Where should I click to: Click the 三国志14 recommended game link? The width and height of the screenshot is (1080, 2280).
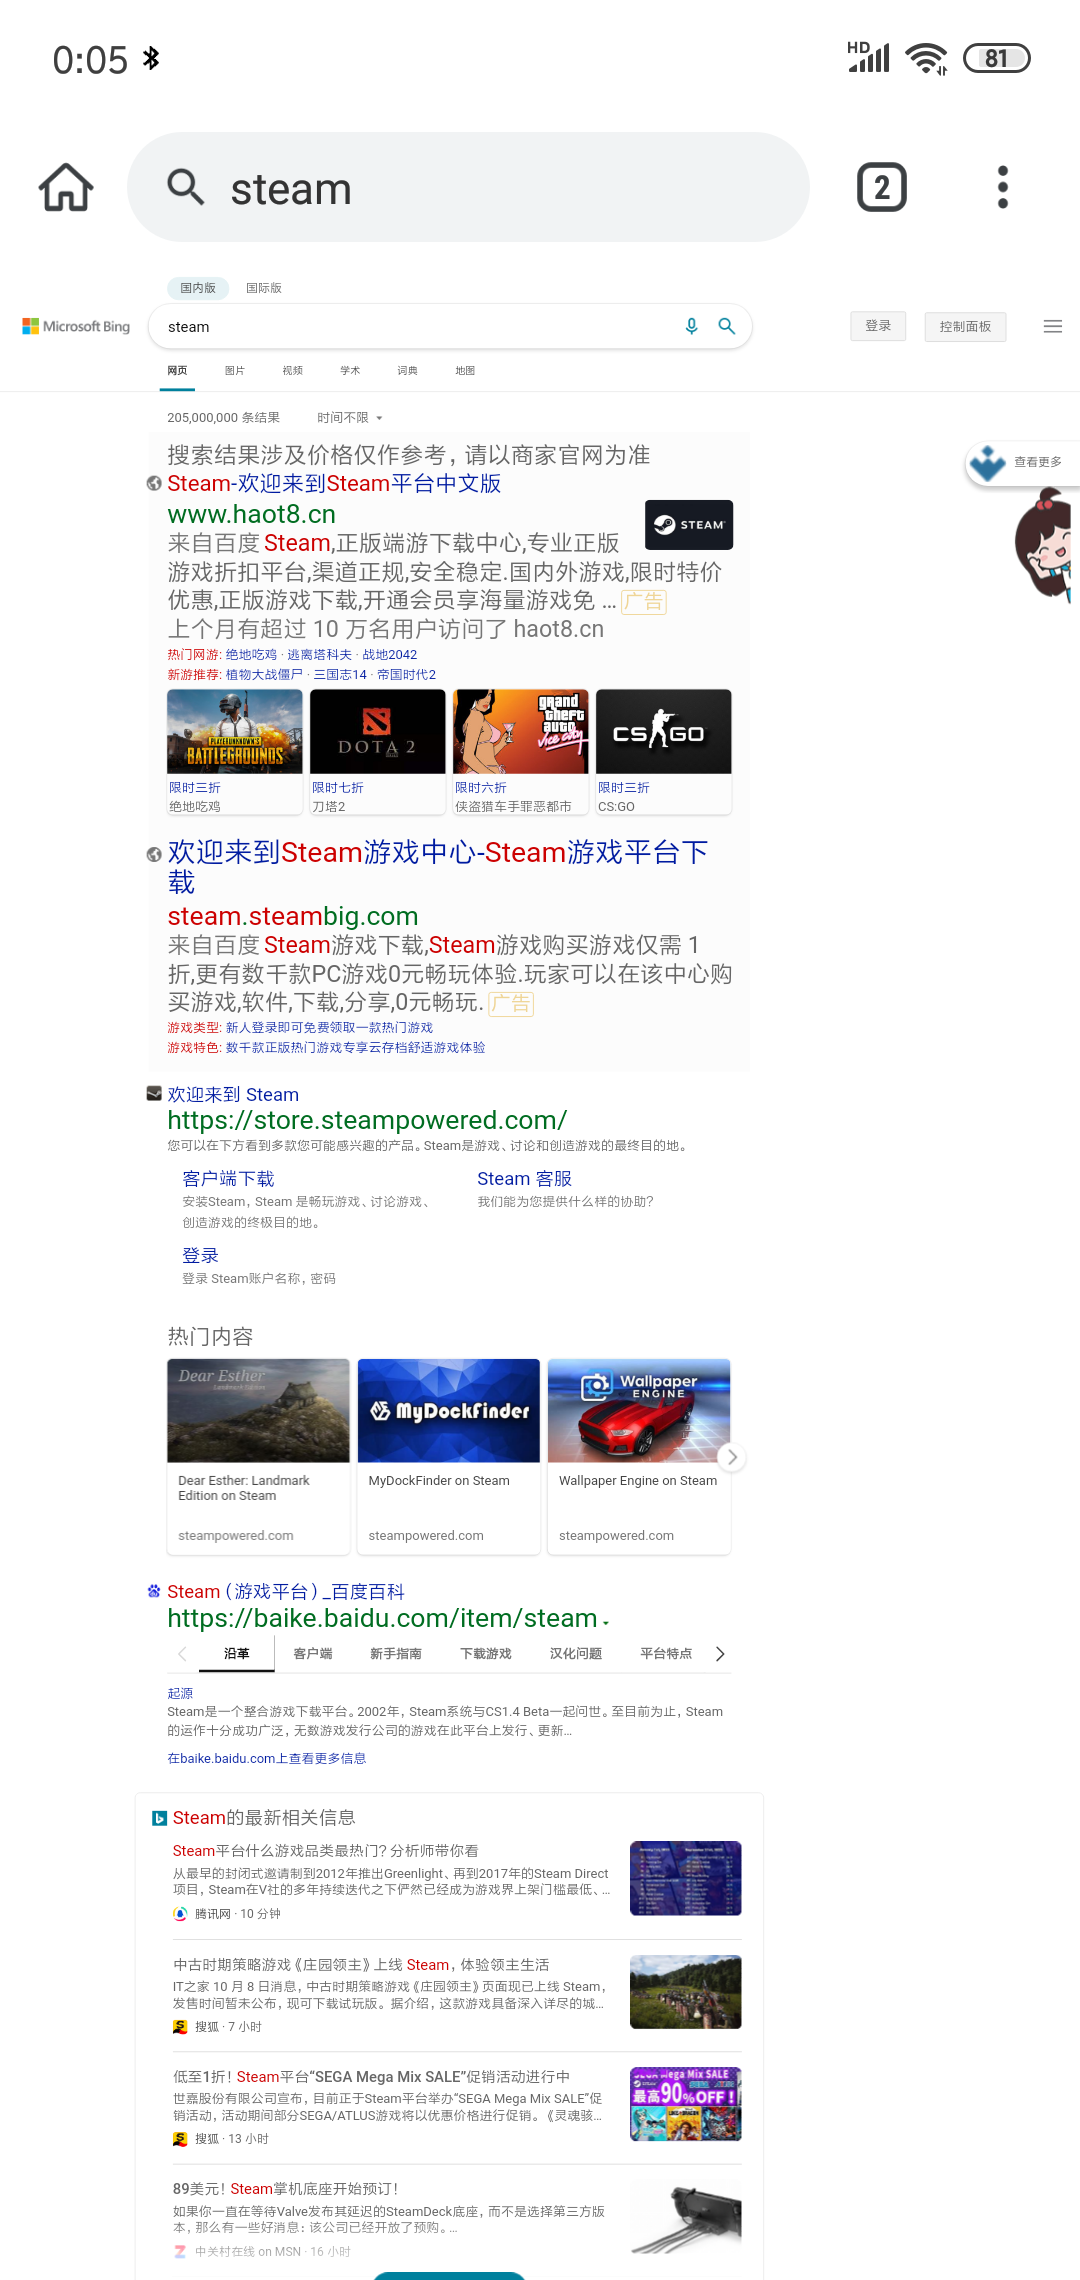[x=340, y=675]
